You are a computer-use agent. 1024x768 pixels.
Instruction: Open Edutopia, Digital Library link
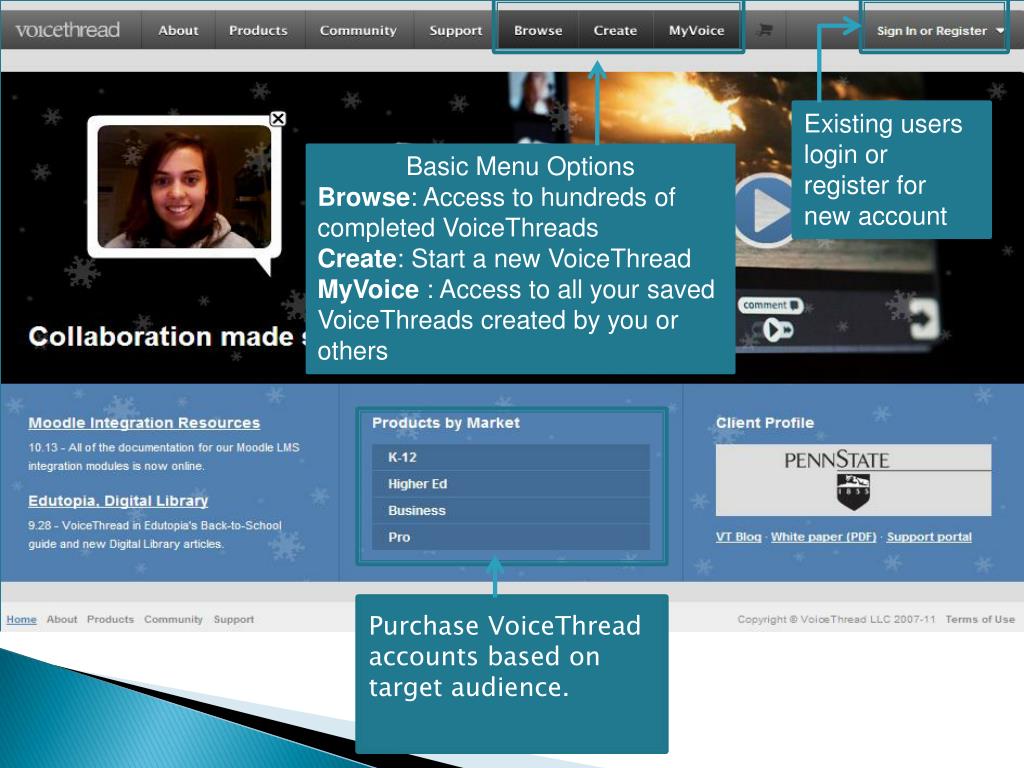pyautogui.click(x=118, y=500)
